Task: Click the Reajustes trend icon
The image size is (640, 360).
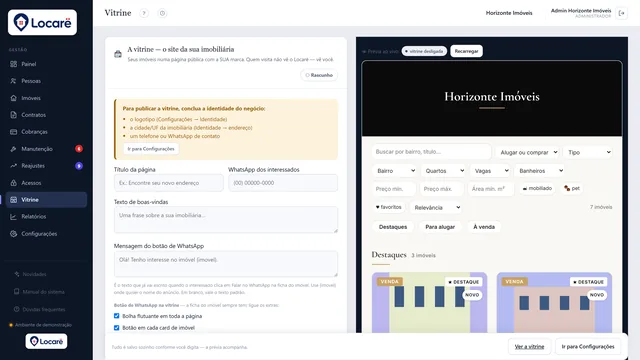Action: pos(13,166)
